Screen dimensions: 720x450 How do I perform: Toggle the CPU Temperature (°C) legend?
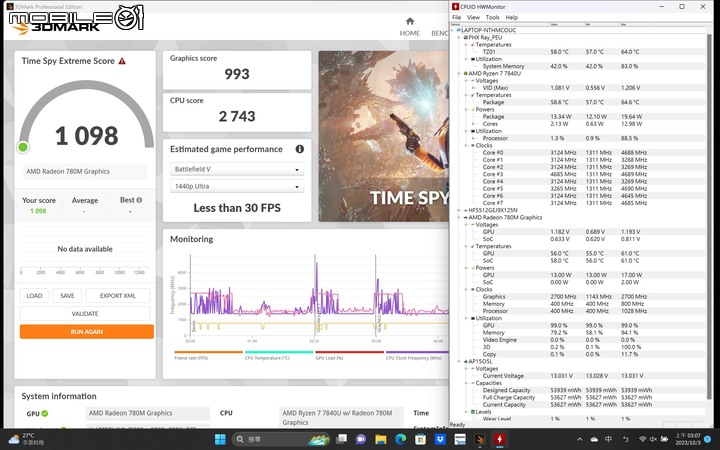[279, 355]
